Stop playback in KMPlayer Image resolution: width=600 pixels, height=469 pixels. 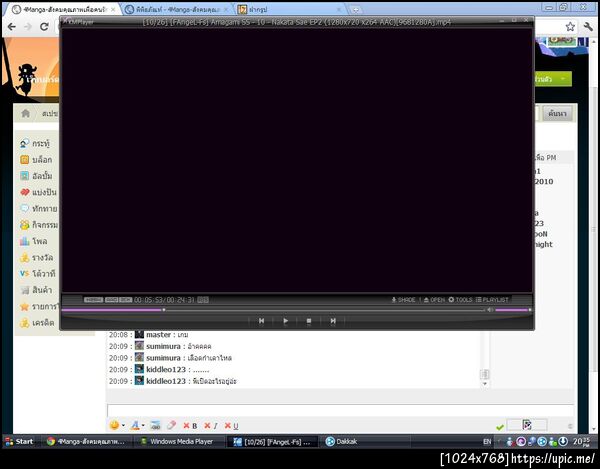(x=309, y=321)
